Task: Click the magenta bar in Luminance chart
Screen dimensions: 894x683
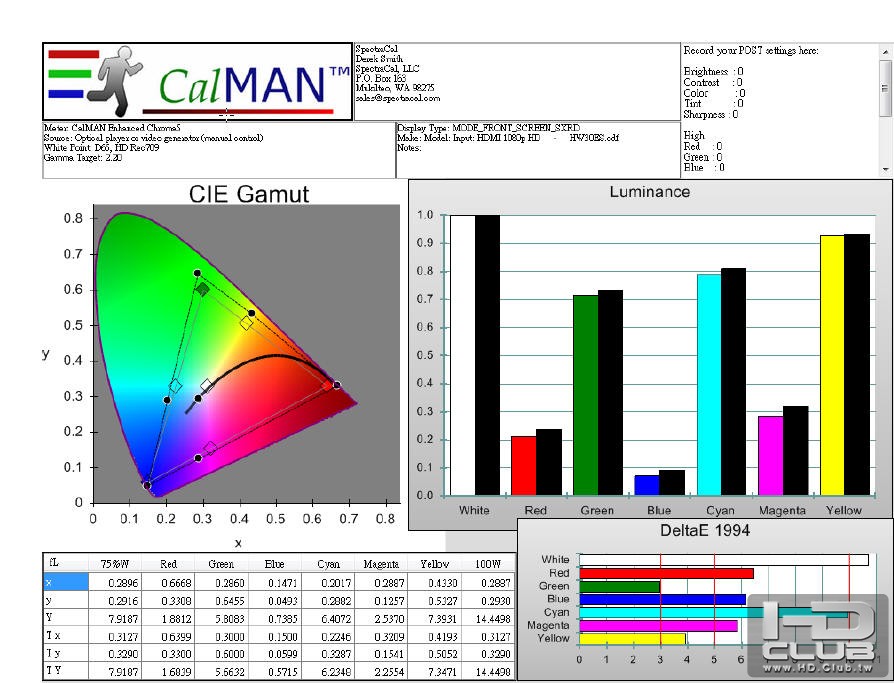Action: tap(770, 456)
